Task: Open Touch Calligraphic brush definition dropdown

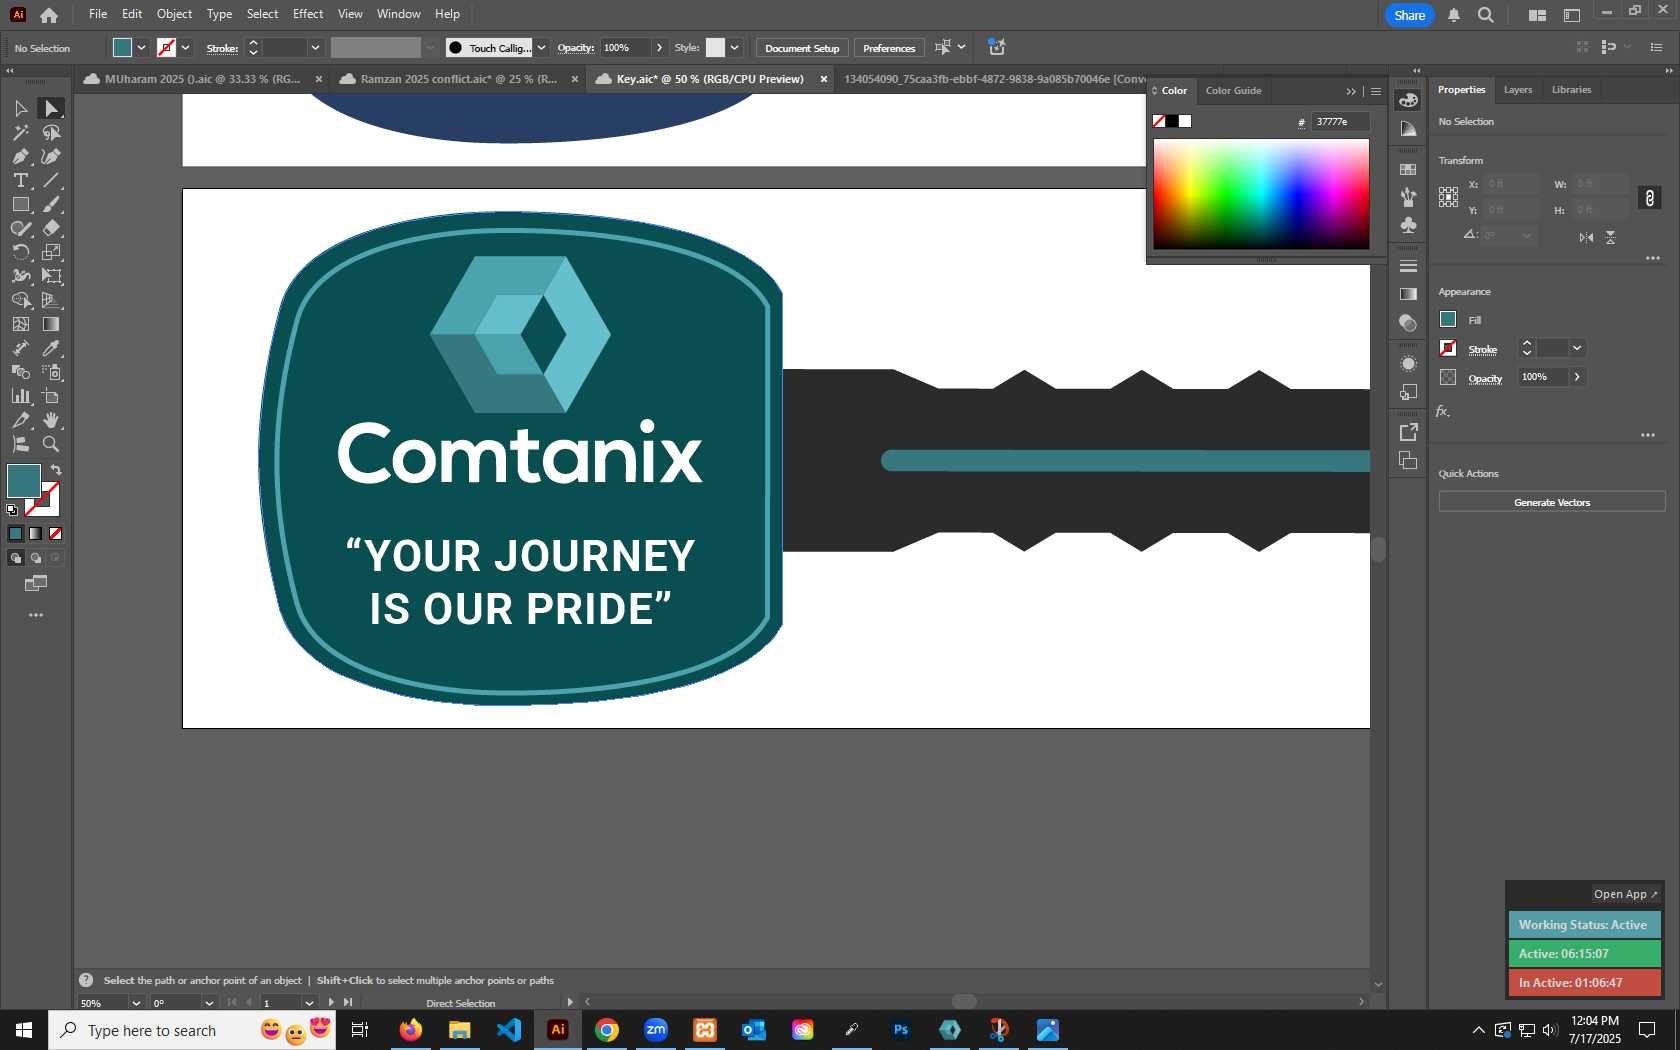Action: point(541,47)
